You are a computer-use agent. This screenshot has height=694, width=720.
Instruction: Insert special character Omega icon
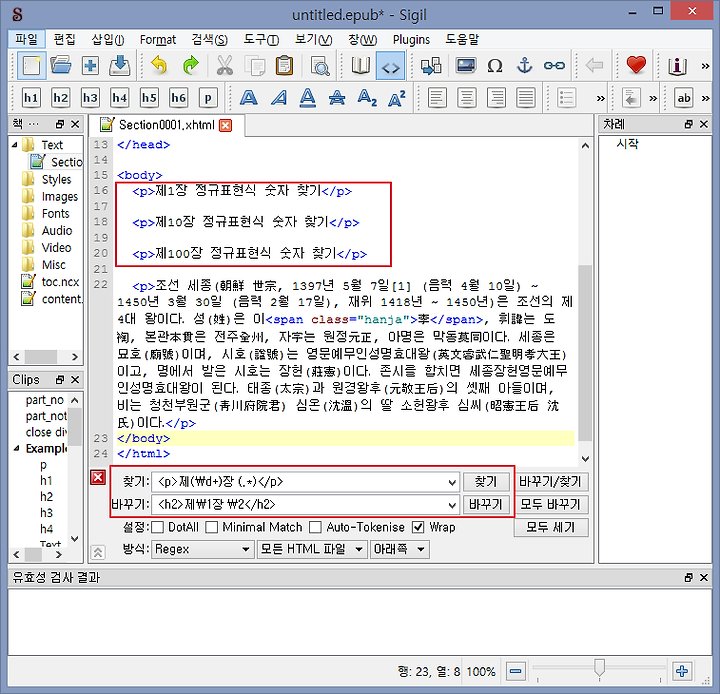point(495,66)
